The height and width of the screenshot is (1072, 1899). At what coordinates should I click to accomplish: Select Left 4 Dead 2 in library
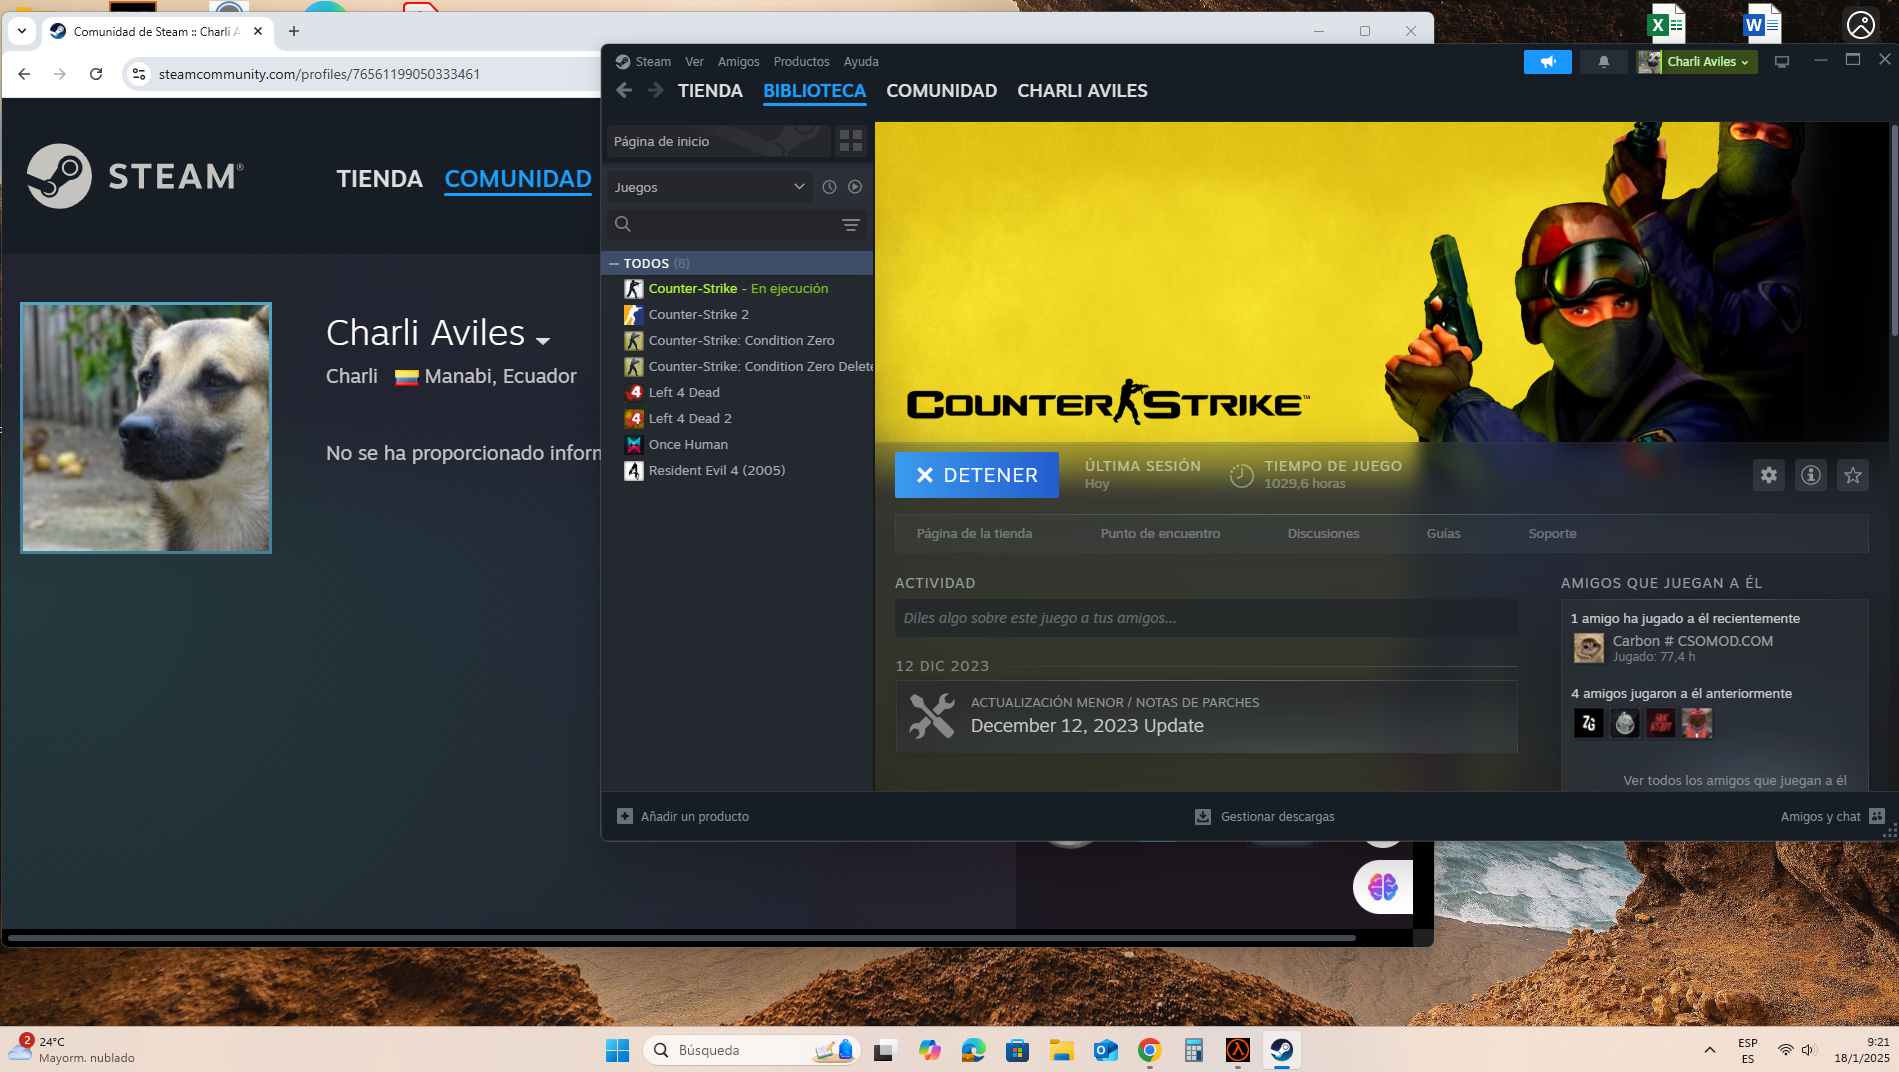pyautogui.click(x=690, y=419)
